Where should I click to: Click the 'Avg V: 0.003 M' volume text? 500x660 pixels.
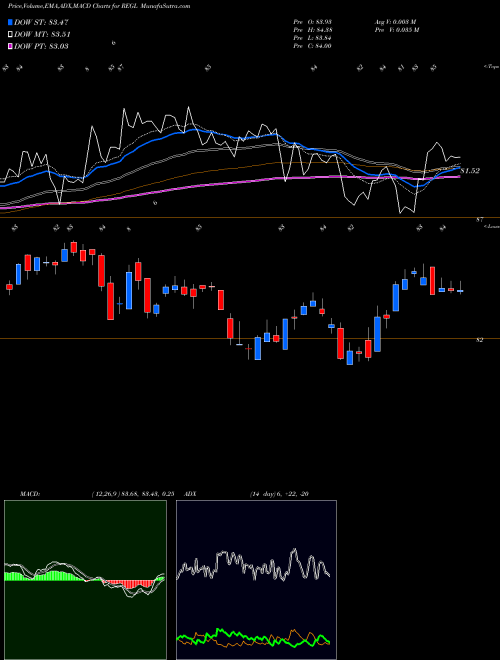(x=395, y=22)
